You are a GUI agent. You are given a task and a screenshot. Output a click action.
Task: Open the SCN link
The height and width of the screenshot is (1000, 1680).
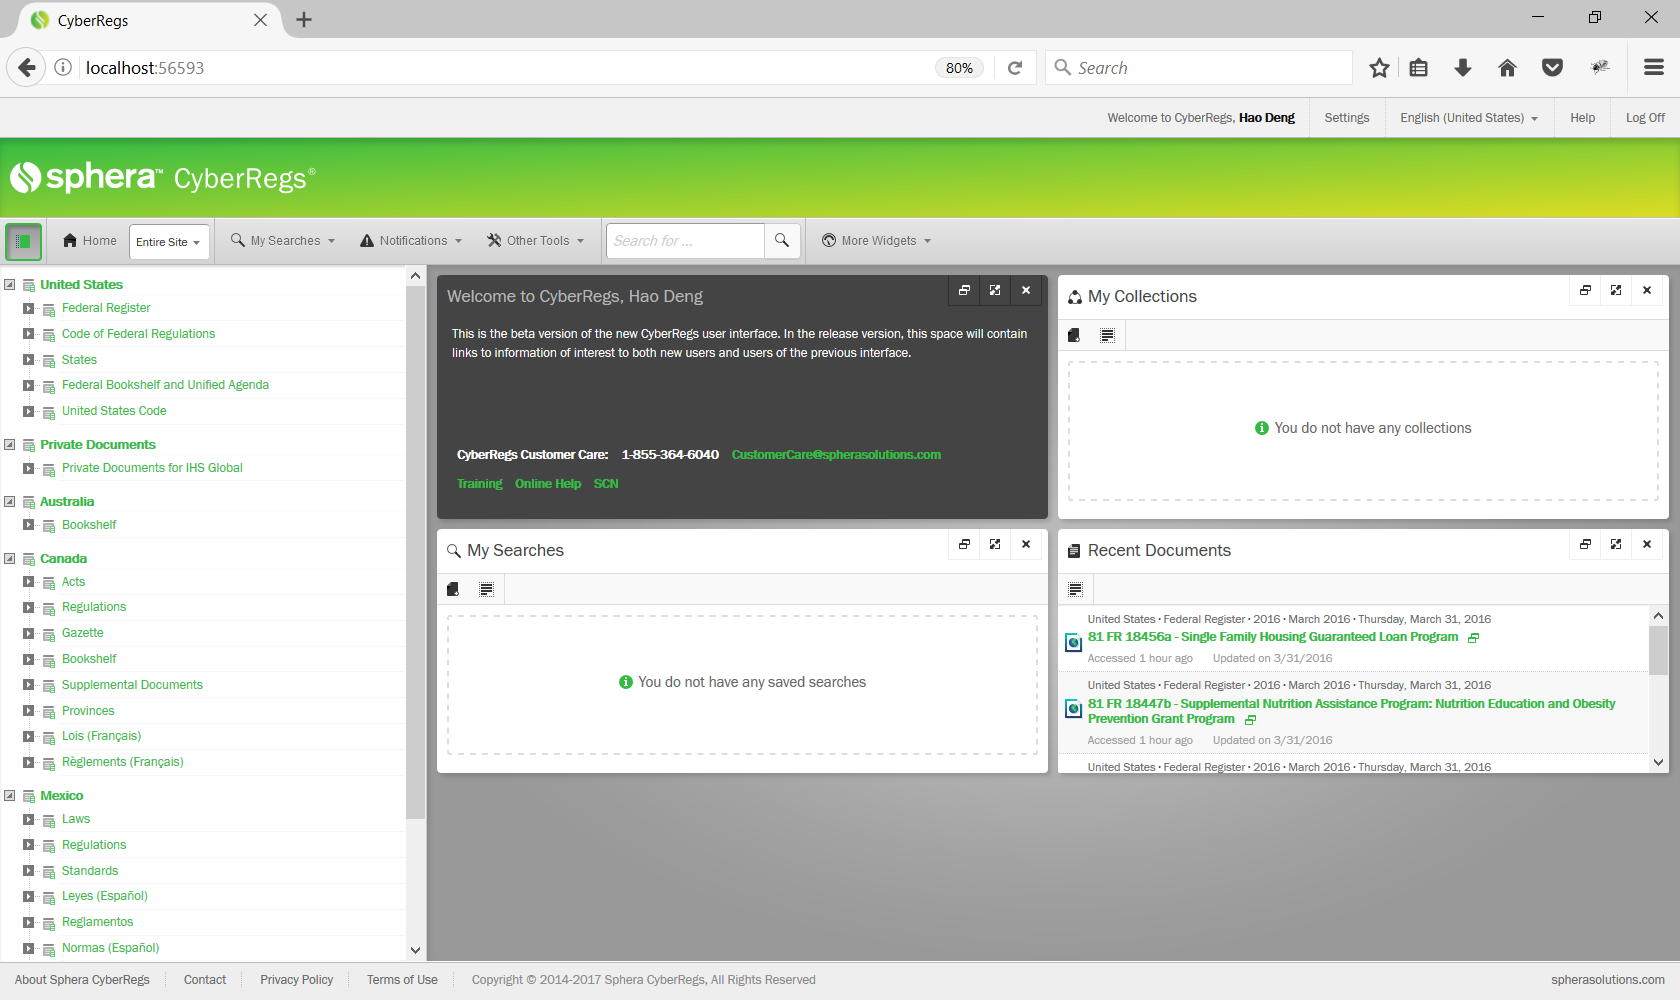[606, 484]
